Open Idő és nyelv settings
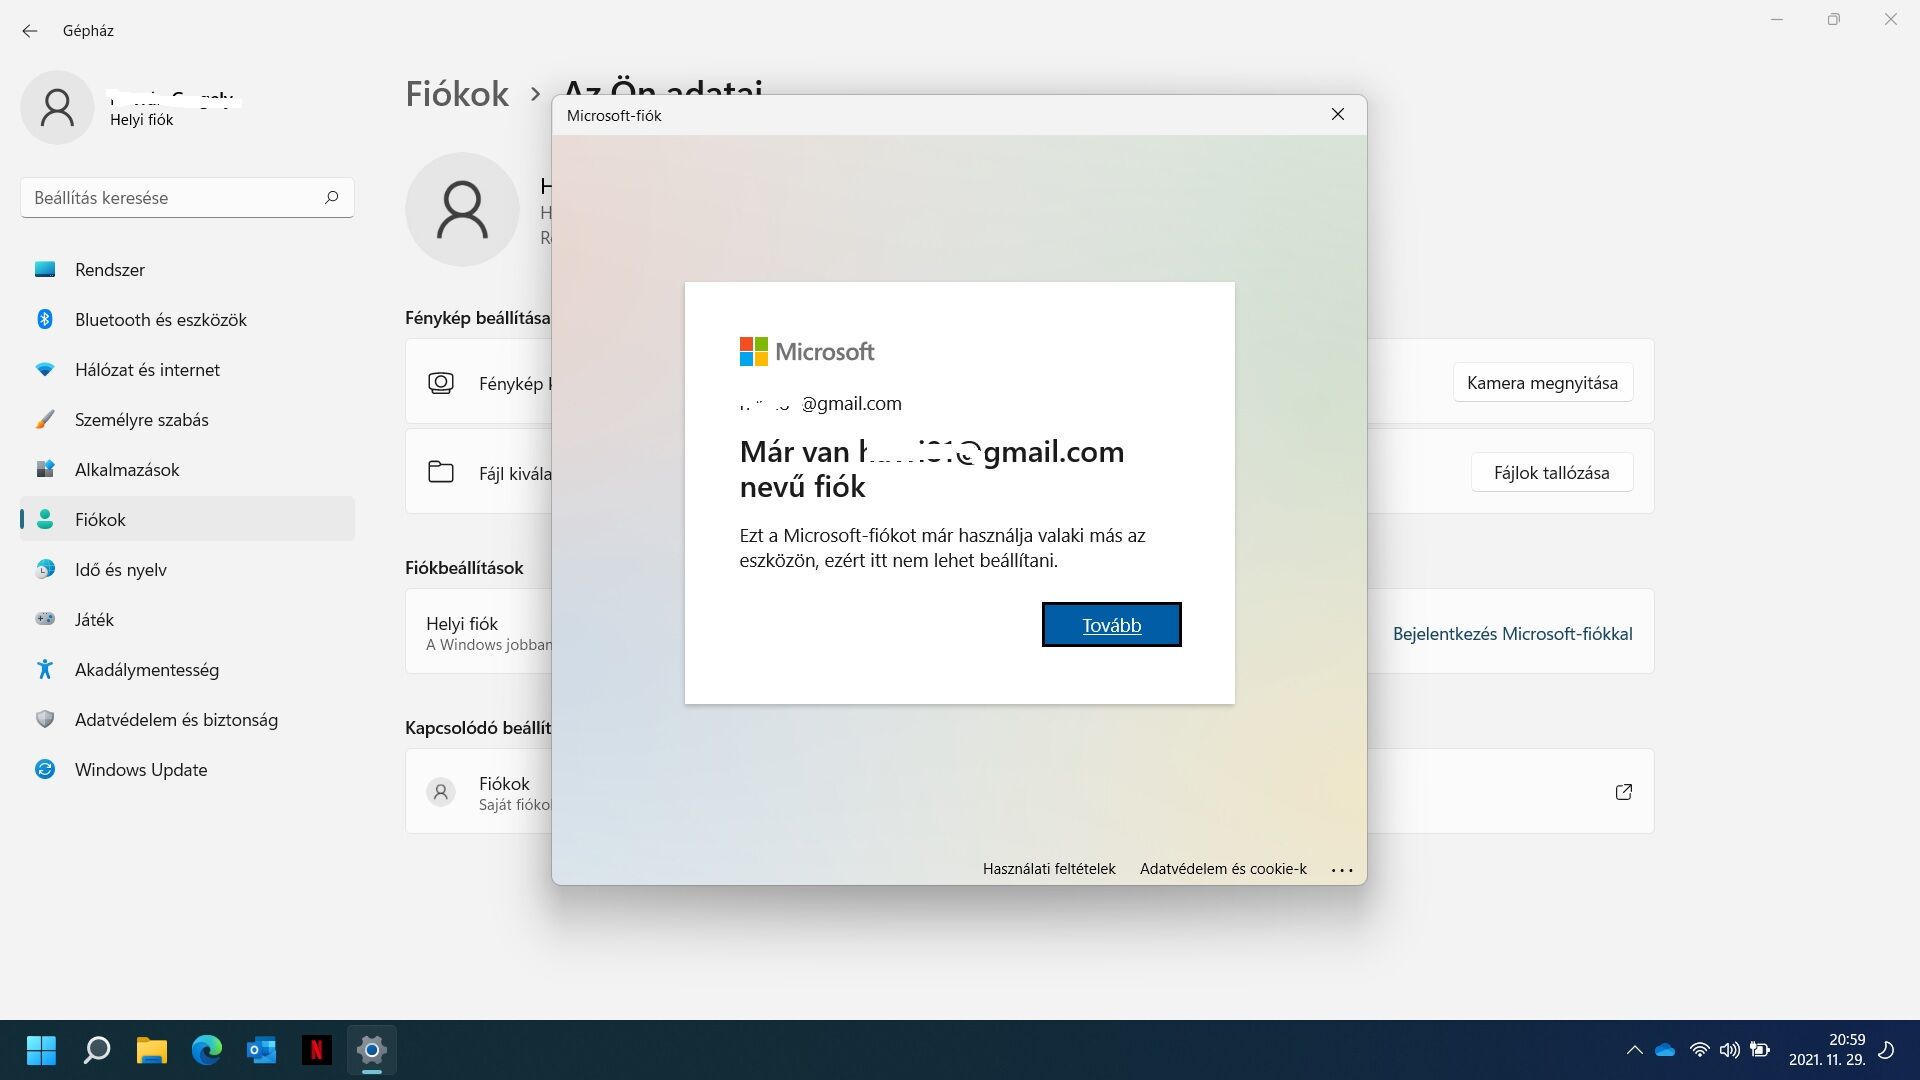This screenshot has width=1920, height=1080. (187, 570)
